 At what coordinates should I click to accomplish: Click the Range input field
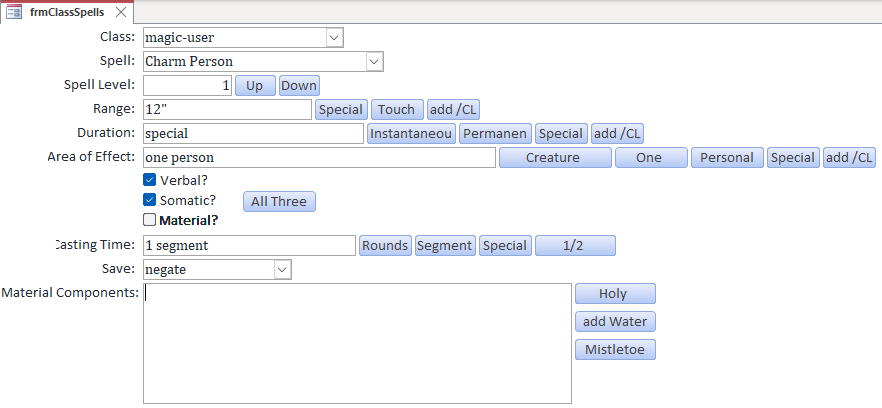tap(227, 110)
